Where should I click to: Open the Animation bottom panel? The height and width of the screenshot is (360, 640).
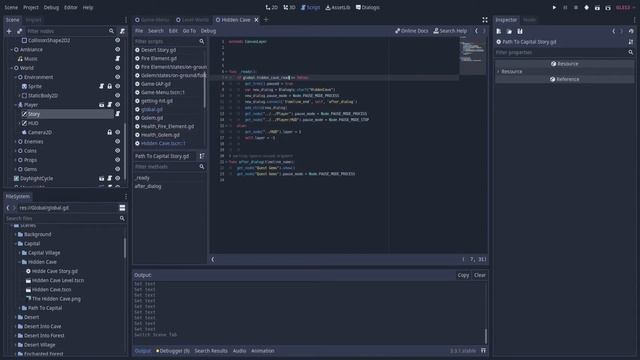263,351
